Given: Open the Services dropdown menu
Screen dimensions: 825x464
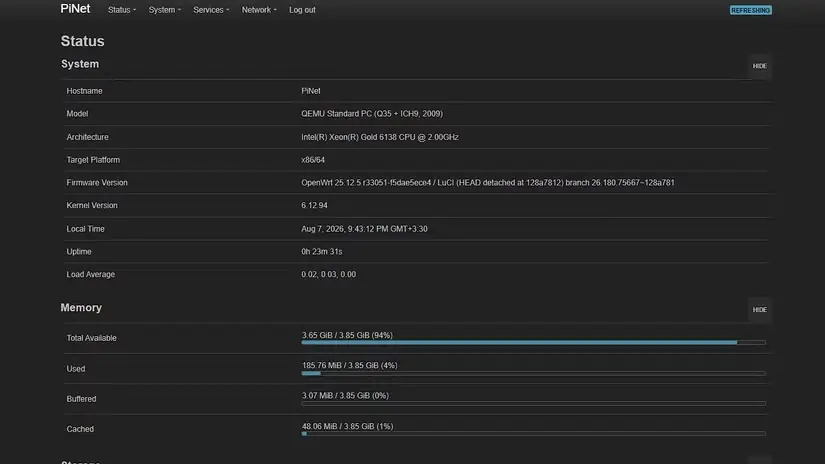Looking at the screenshot, I should [211, 10].
